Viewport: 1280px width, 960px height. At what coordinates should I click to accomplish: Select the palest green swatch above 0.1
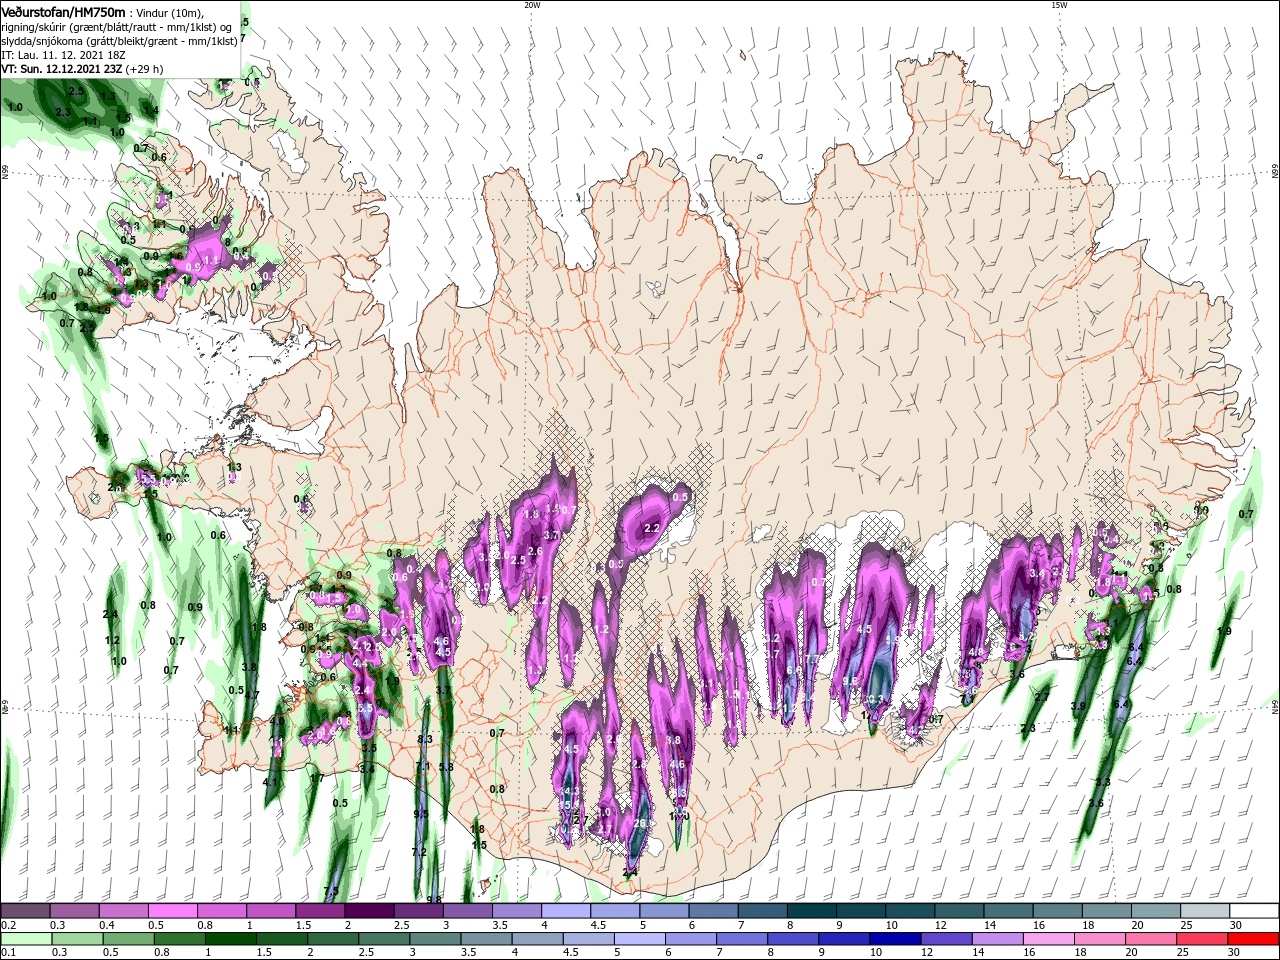[25, 939]
